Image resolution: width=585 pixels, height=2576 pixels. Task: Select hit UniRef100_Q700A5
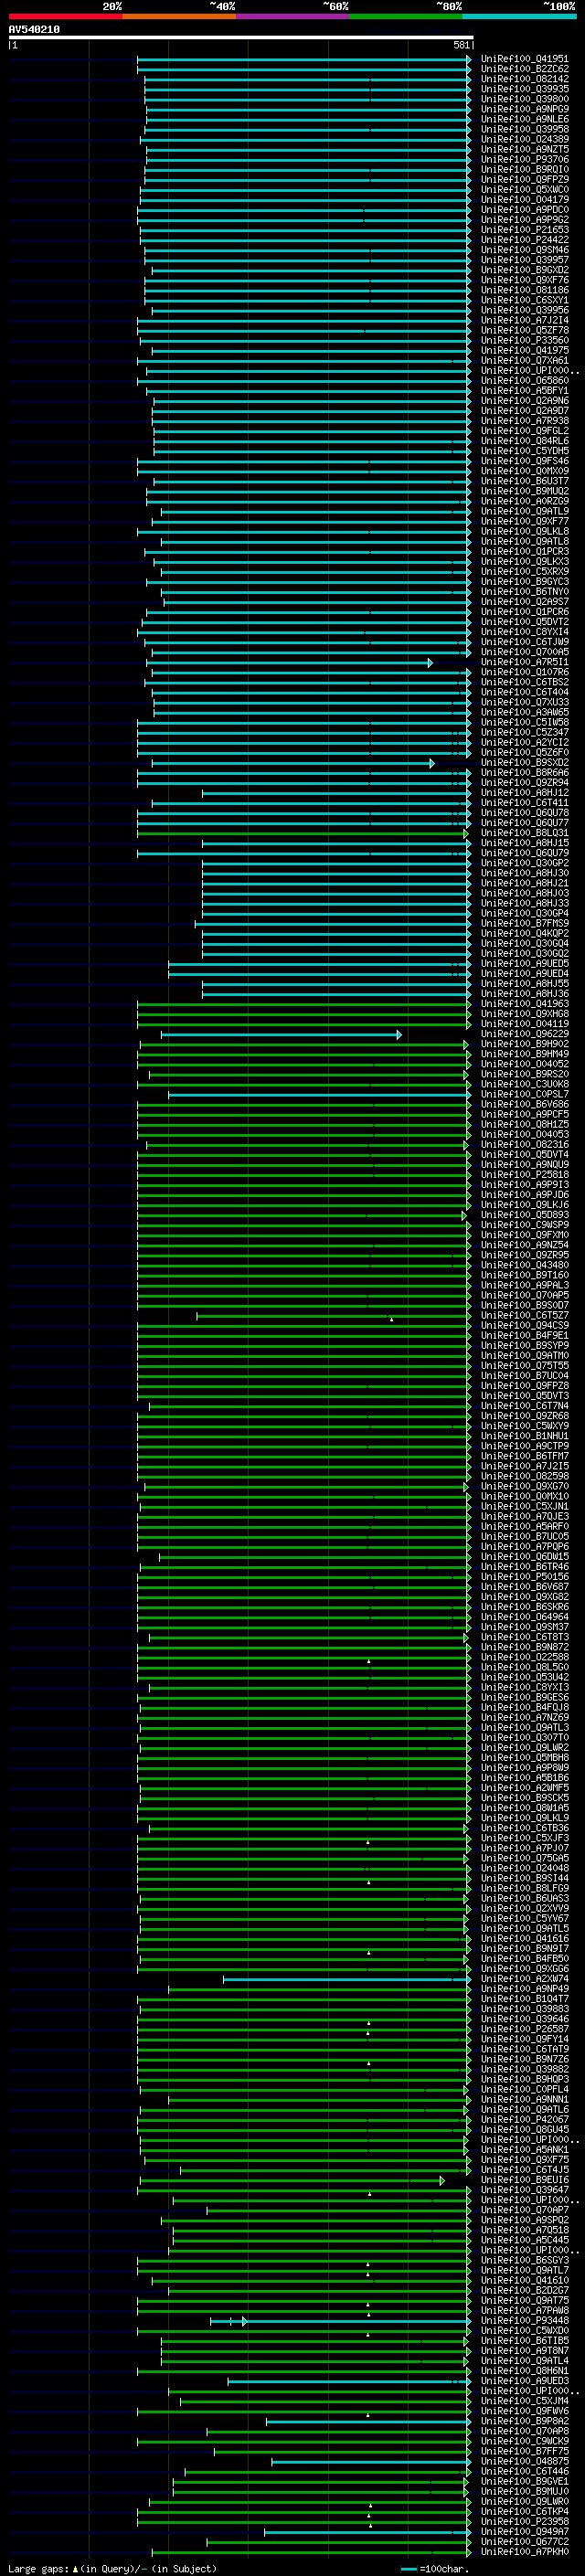click(524, 652)
